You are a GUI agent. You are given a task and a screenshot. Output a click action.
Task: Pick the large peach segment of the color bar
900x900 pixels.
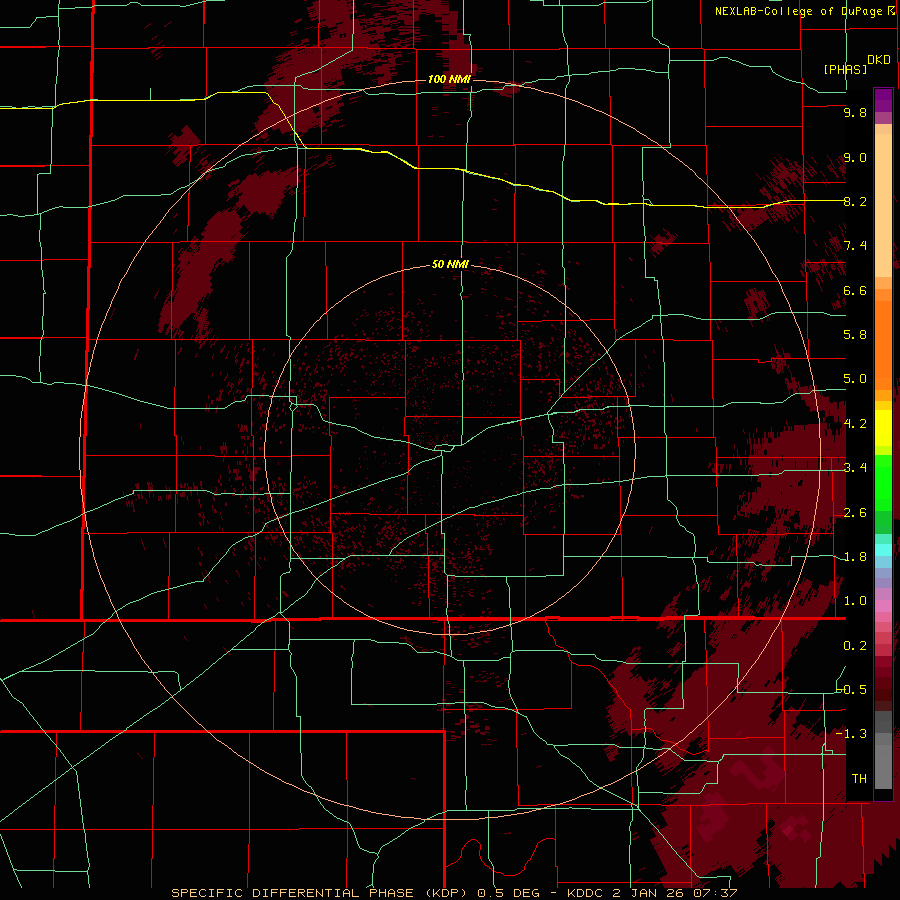click(x=883, y=206)
